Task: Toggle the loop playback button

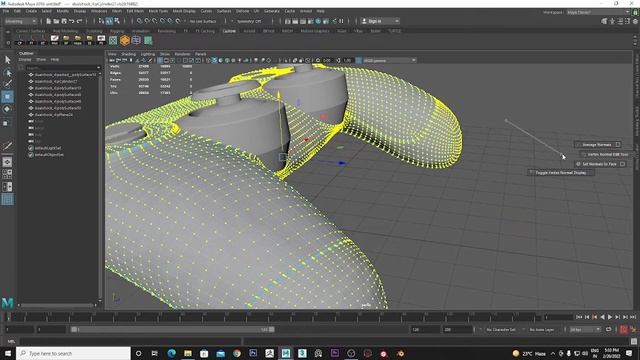Action: coord(609,329)
